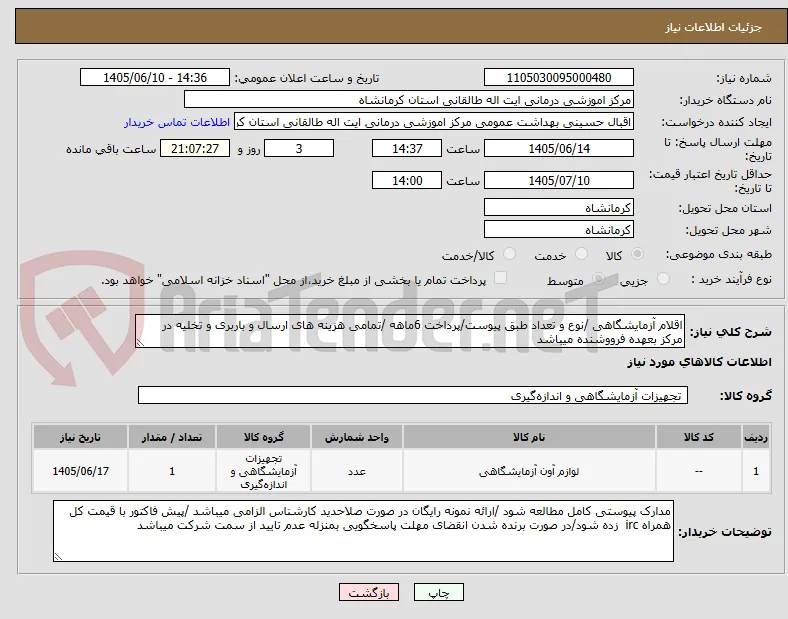Open اطلاعات تماس خریدار link

(x=177, y=122)
